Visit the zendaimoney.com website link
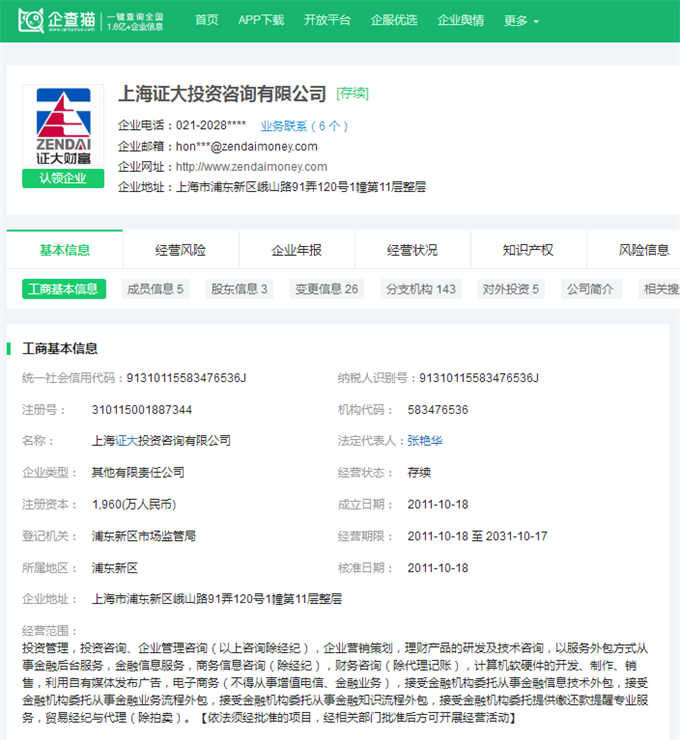This screenshot has height=740, width=680. [251, 167]
